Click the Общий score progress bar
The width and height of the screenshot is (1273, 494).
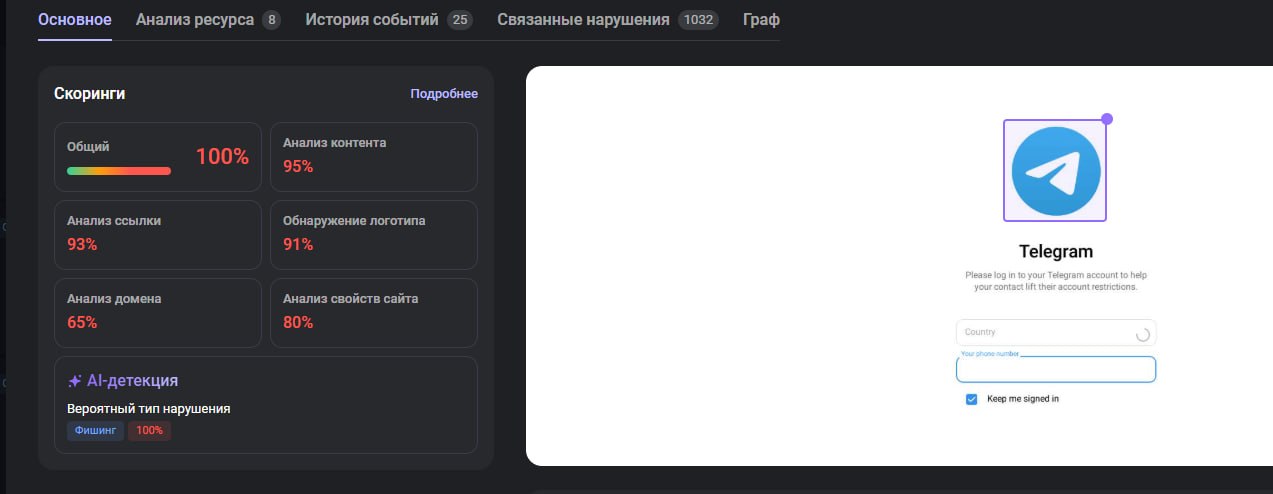(119, 171)
